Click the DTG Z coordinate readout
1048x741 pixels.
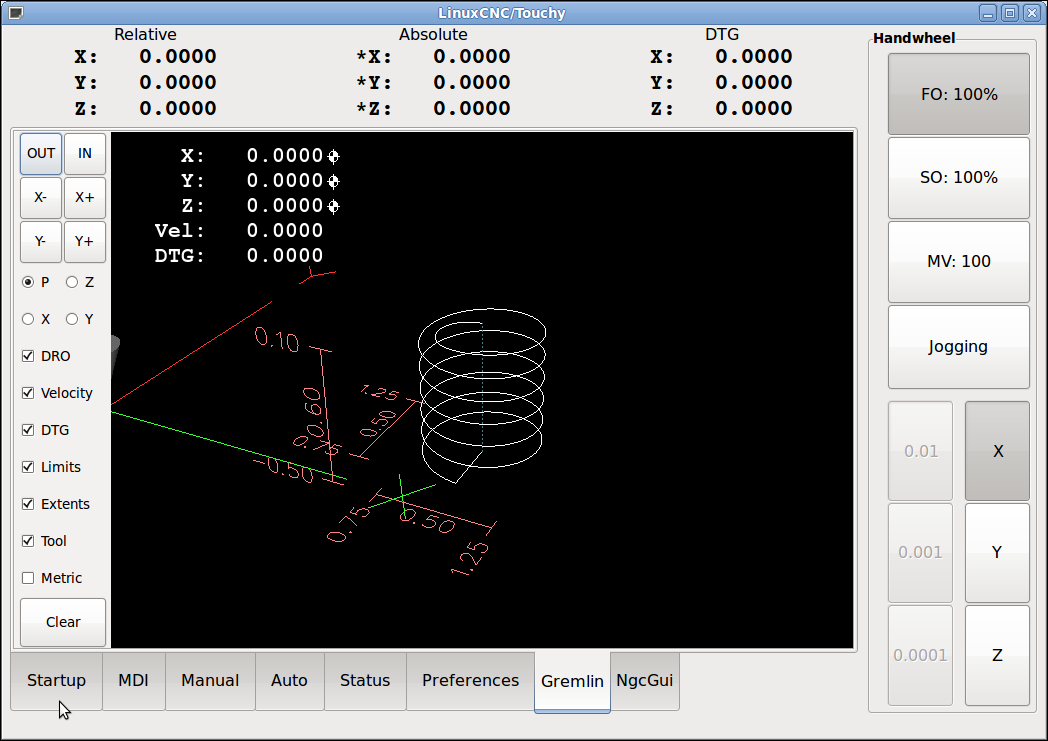coord(722,108)
